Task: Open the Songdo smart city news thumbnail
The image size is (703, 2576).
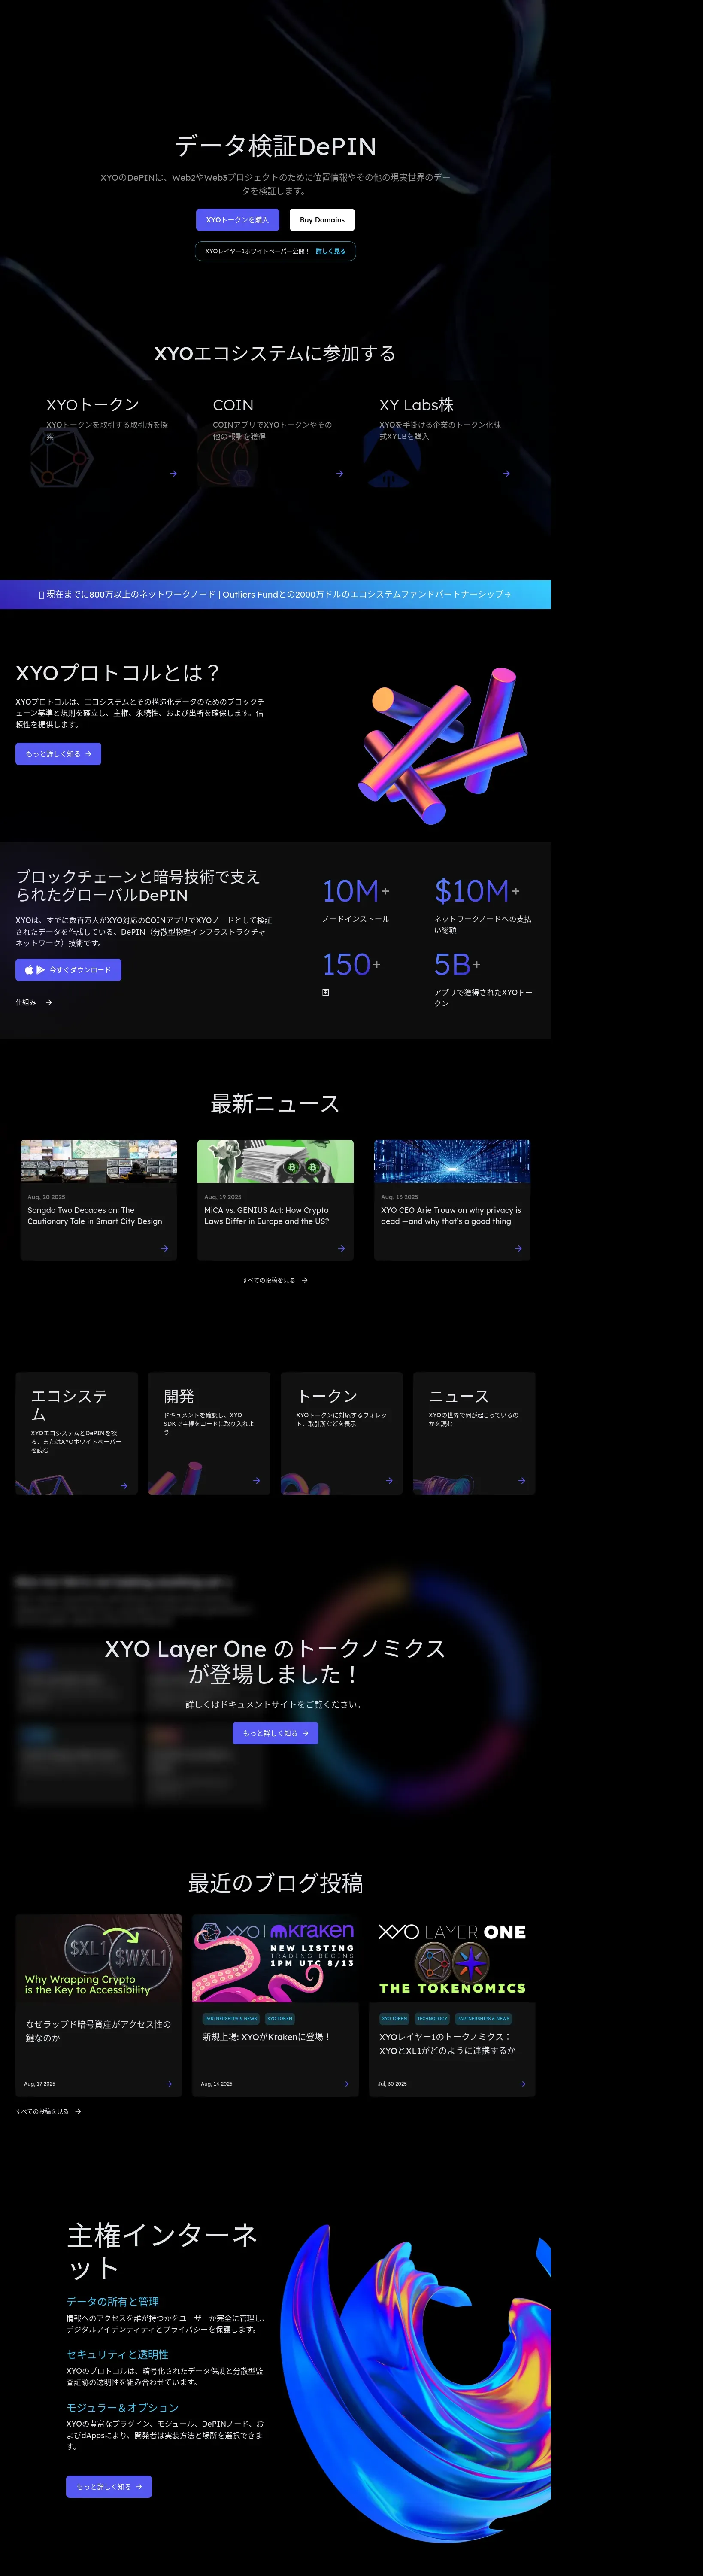Action: pyautogui.click(x=99, y=1161)
